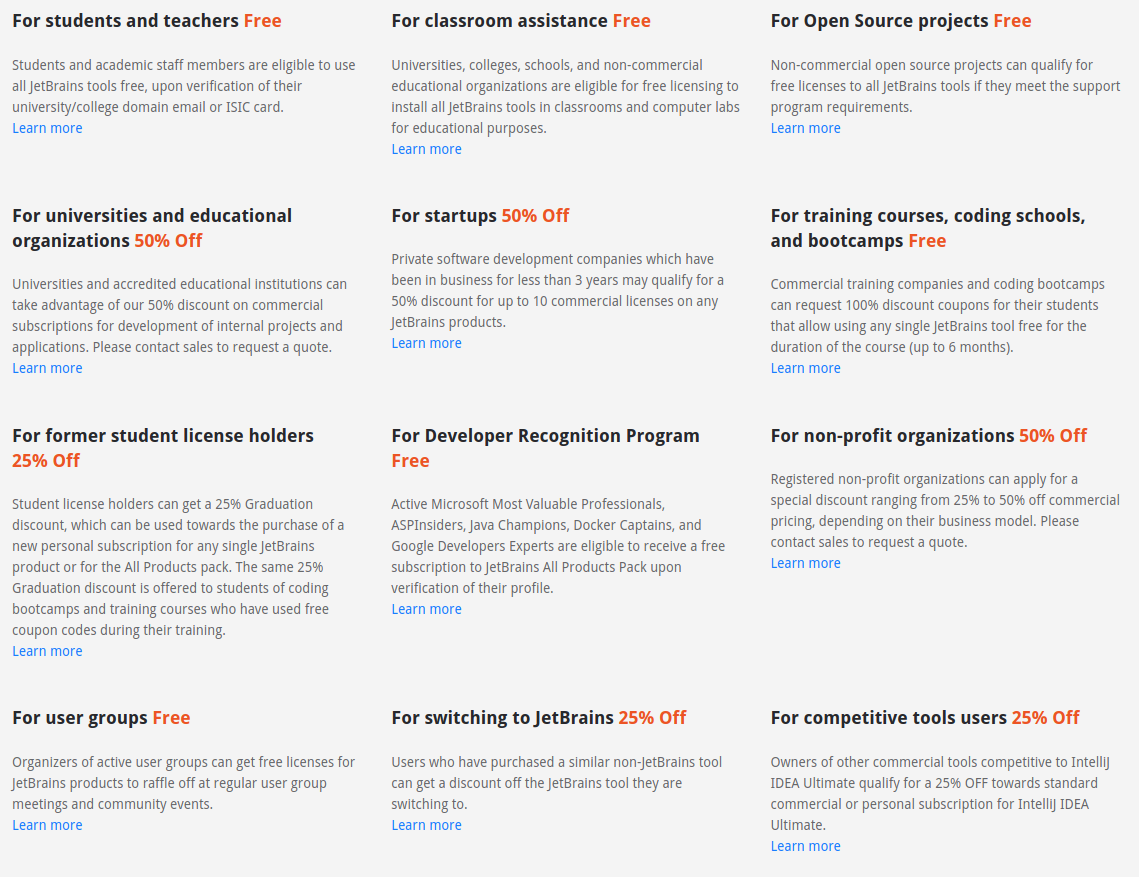Follow Learn more under user groups
Screen dimensions: 1139x877
pyautogui.click(x=47, y=825)
